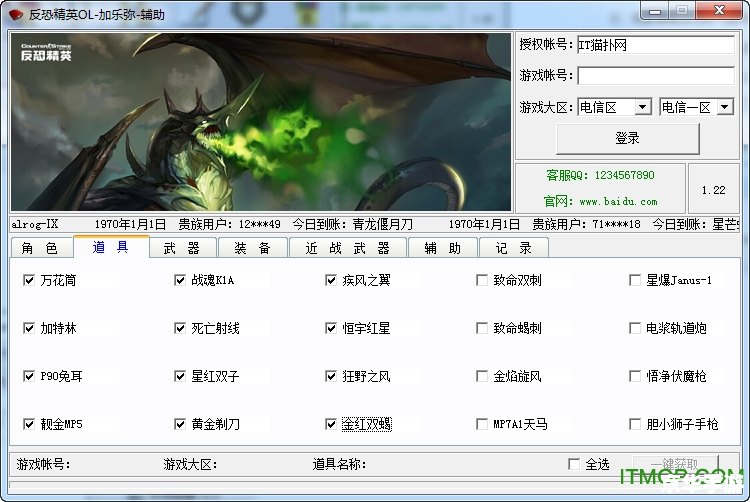The image size is (750, 502).
Task: Click into the 游戏帐号 input field
Action: click(x=656, y=76)
